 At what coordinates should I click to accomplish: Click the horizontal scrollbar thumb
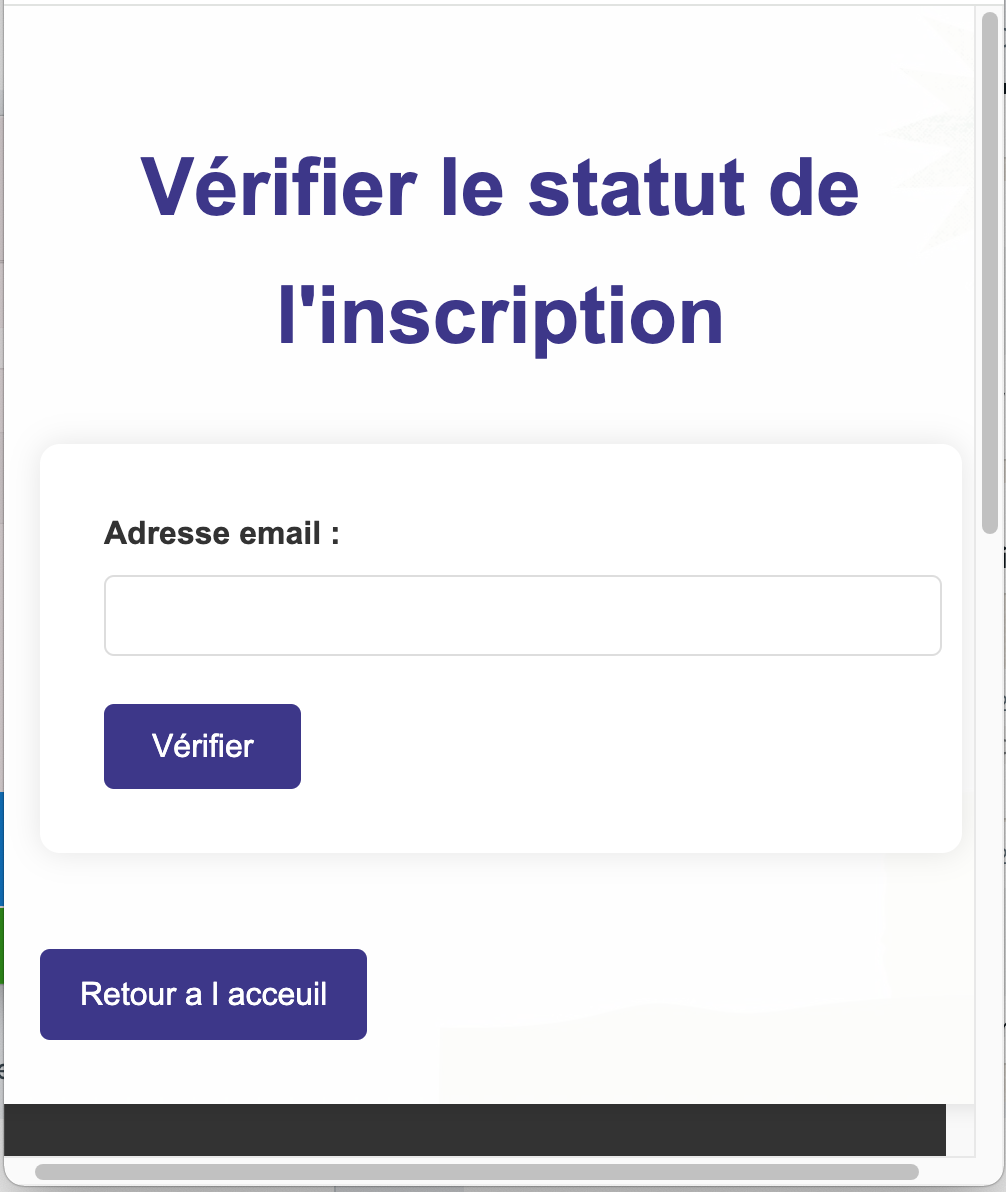[x=480, y=1173]
